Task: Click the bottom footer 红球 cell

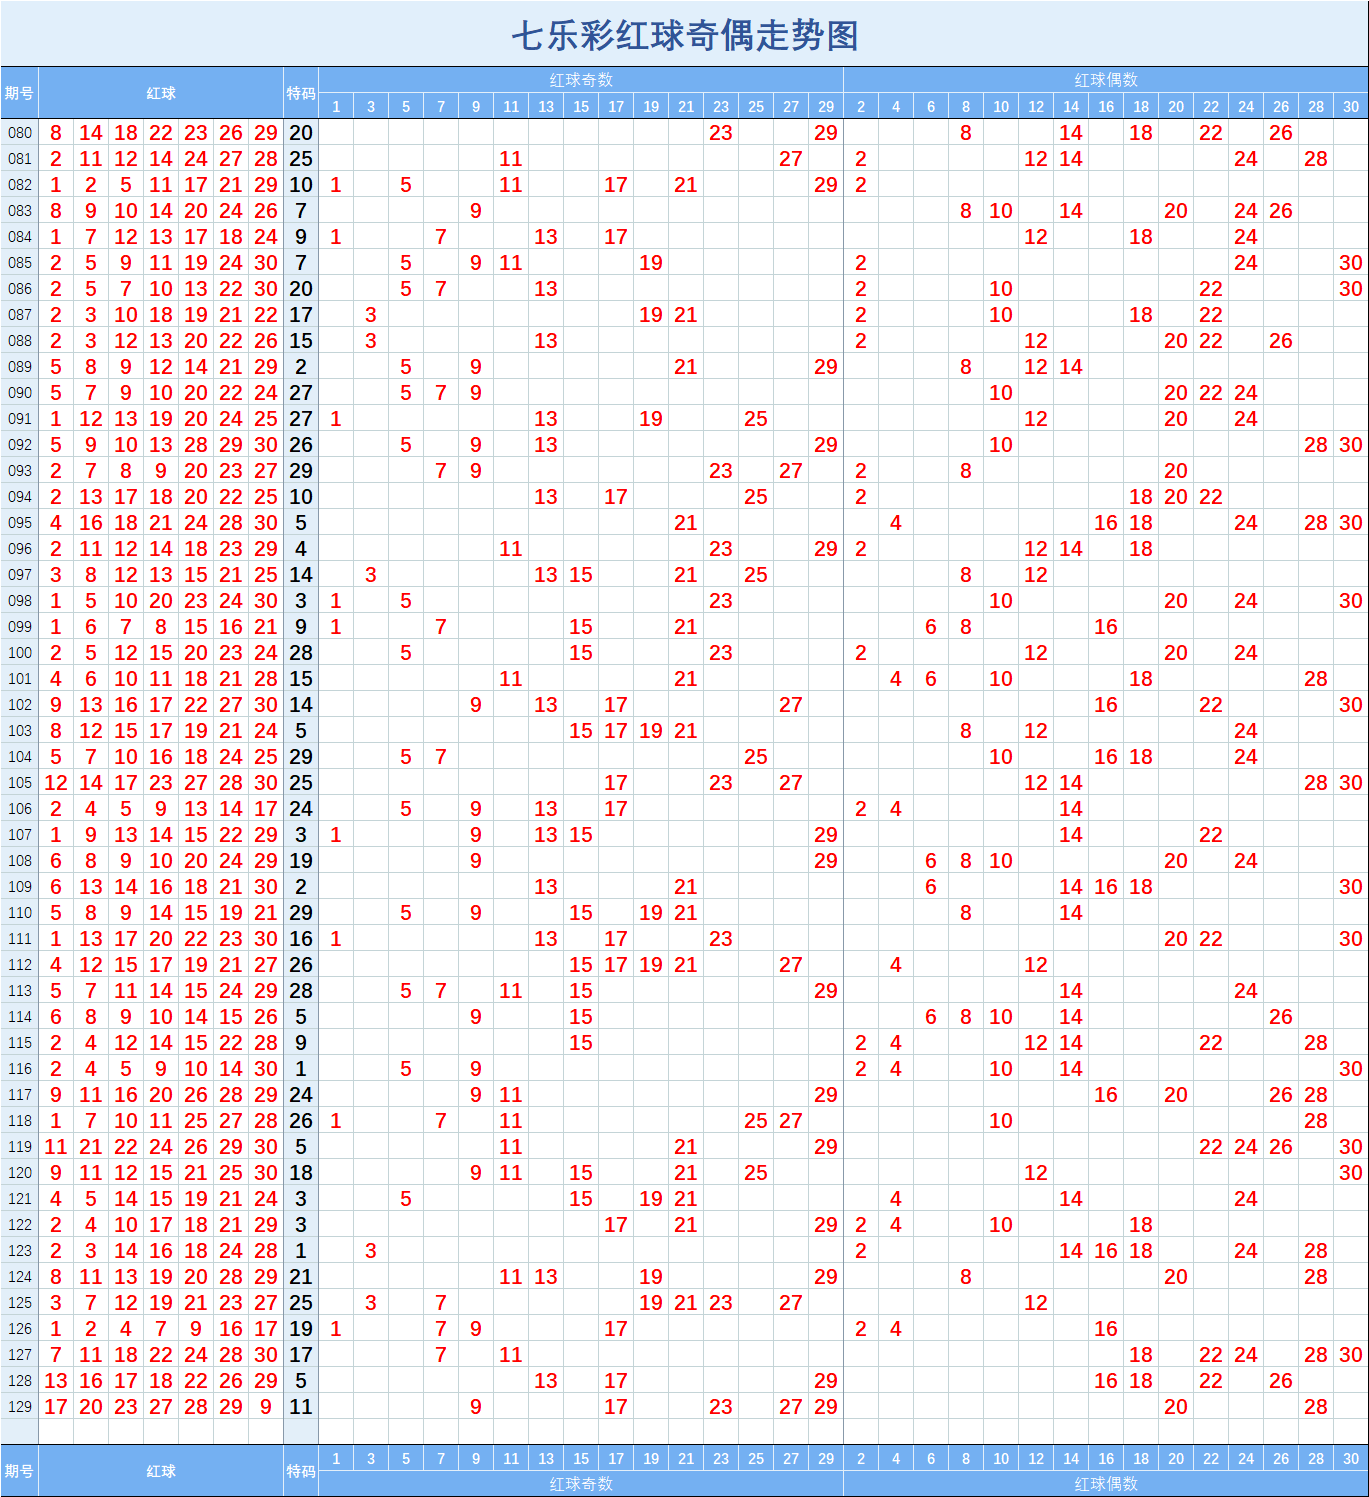Action: (161, 1471)
